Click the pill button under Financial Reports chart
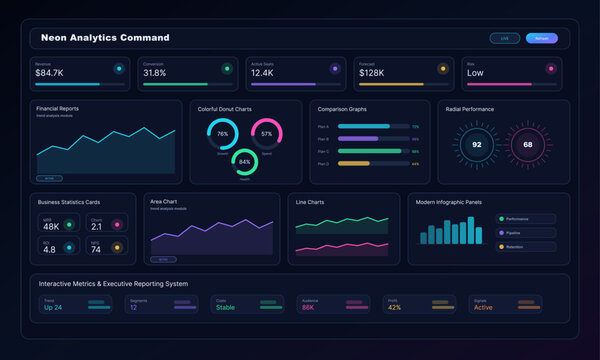 (49, 178)
